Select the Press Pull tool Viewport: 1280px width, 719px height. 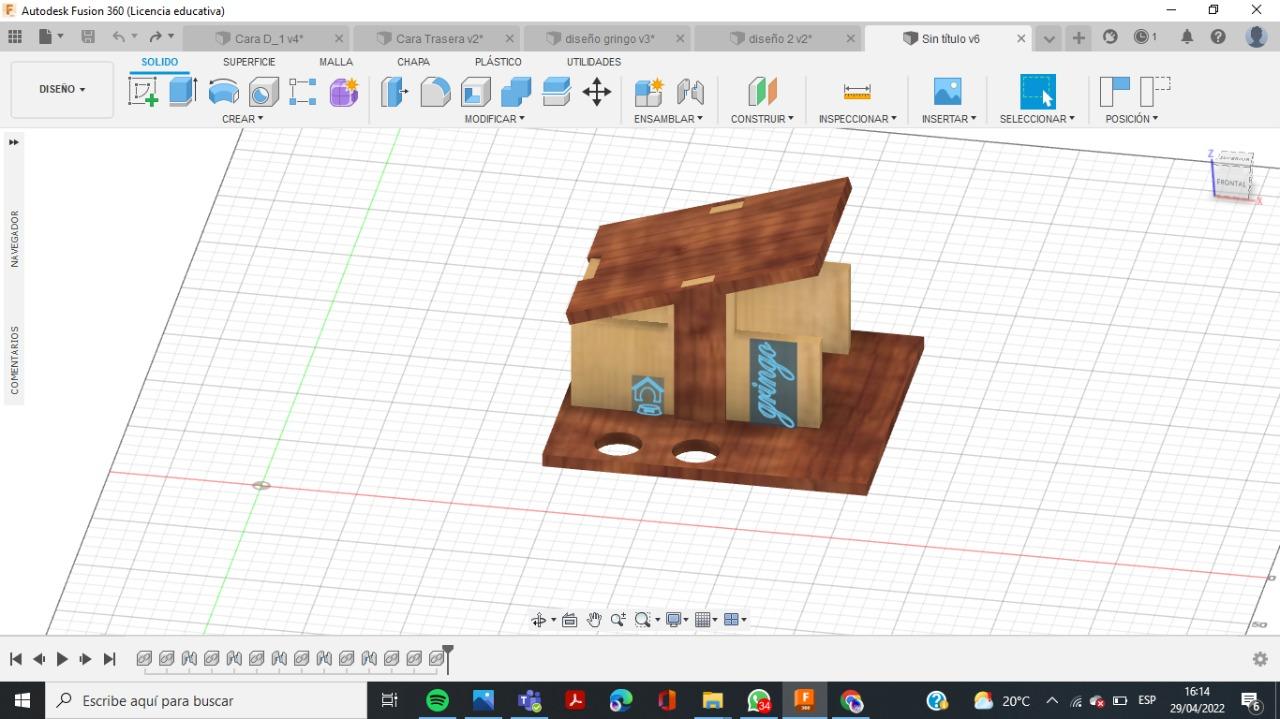click(x=394, y=92)
